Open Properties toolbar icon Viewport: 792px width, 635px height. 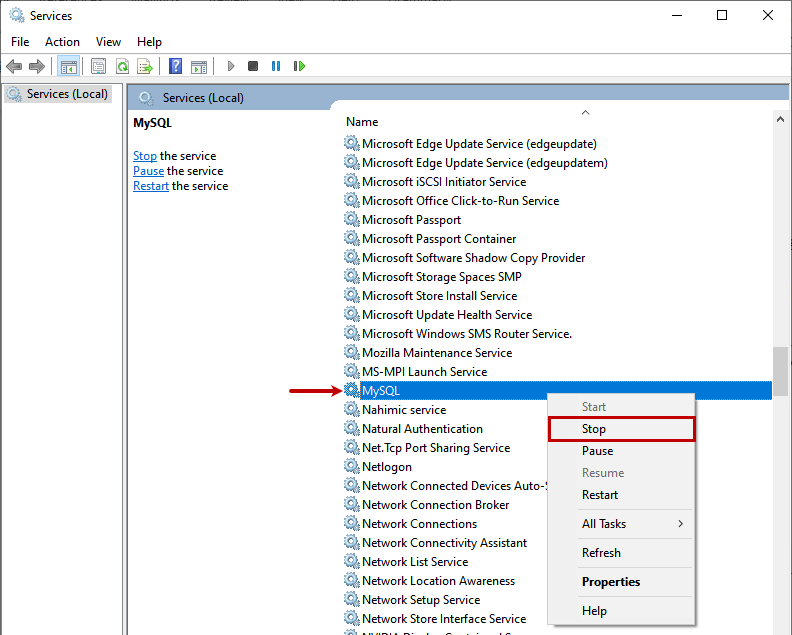pos(98,66)
